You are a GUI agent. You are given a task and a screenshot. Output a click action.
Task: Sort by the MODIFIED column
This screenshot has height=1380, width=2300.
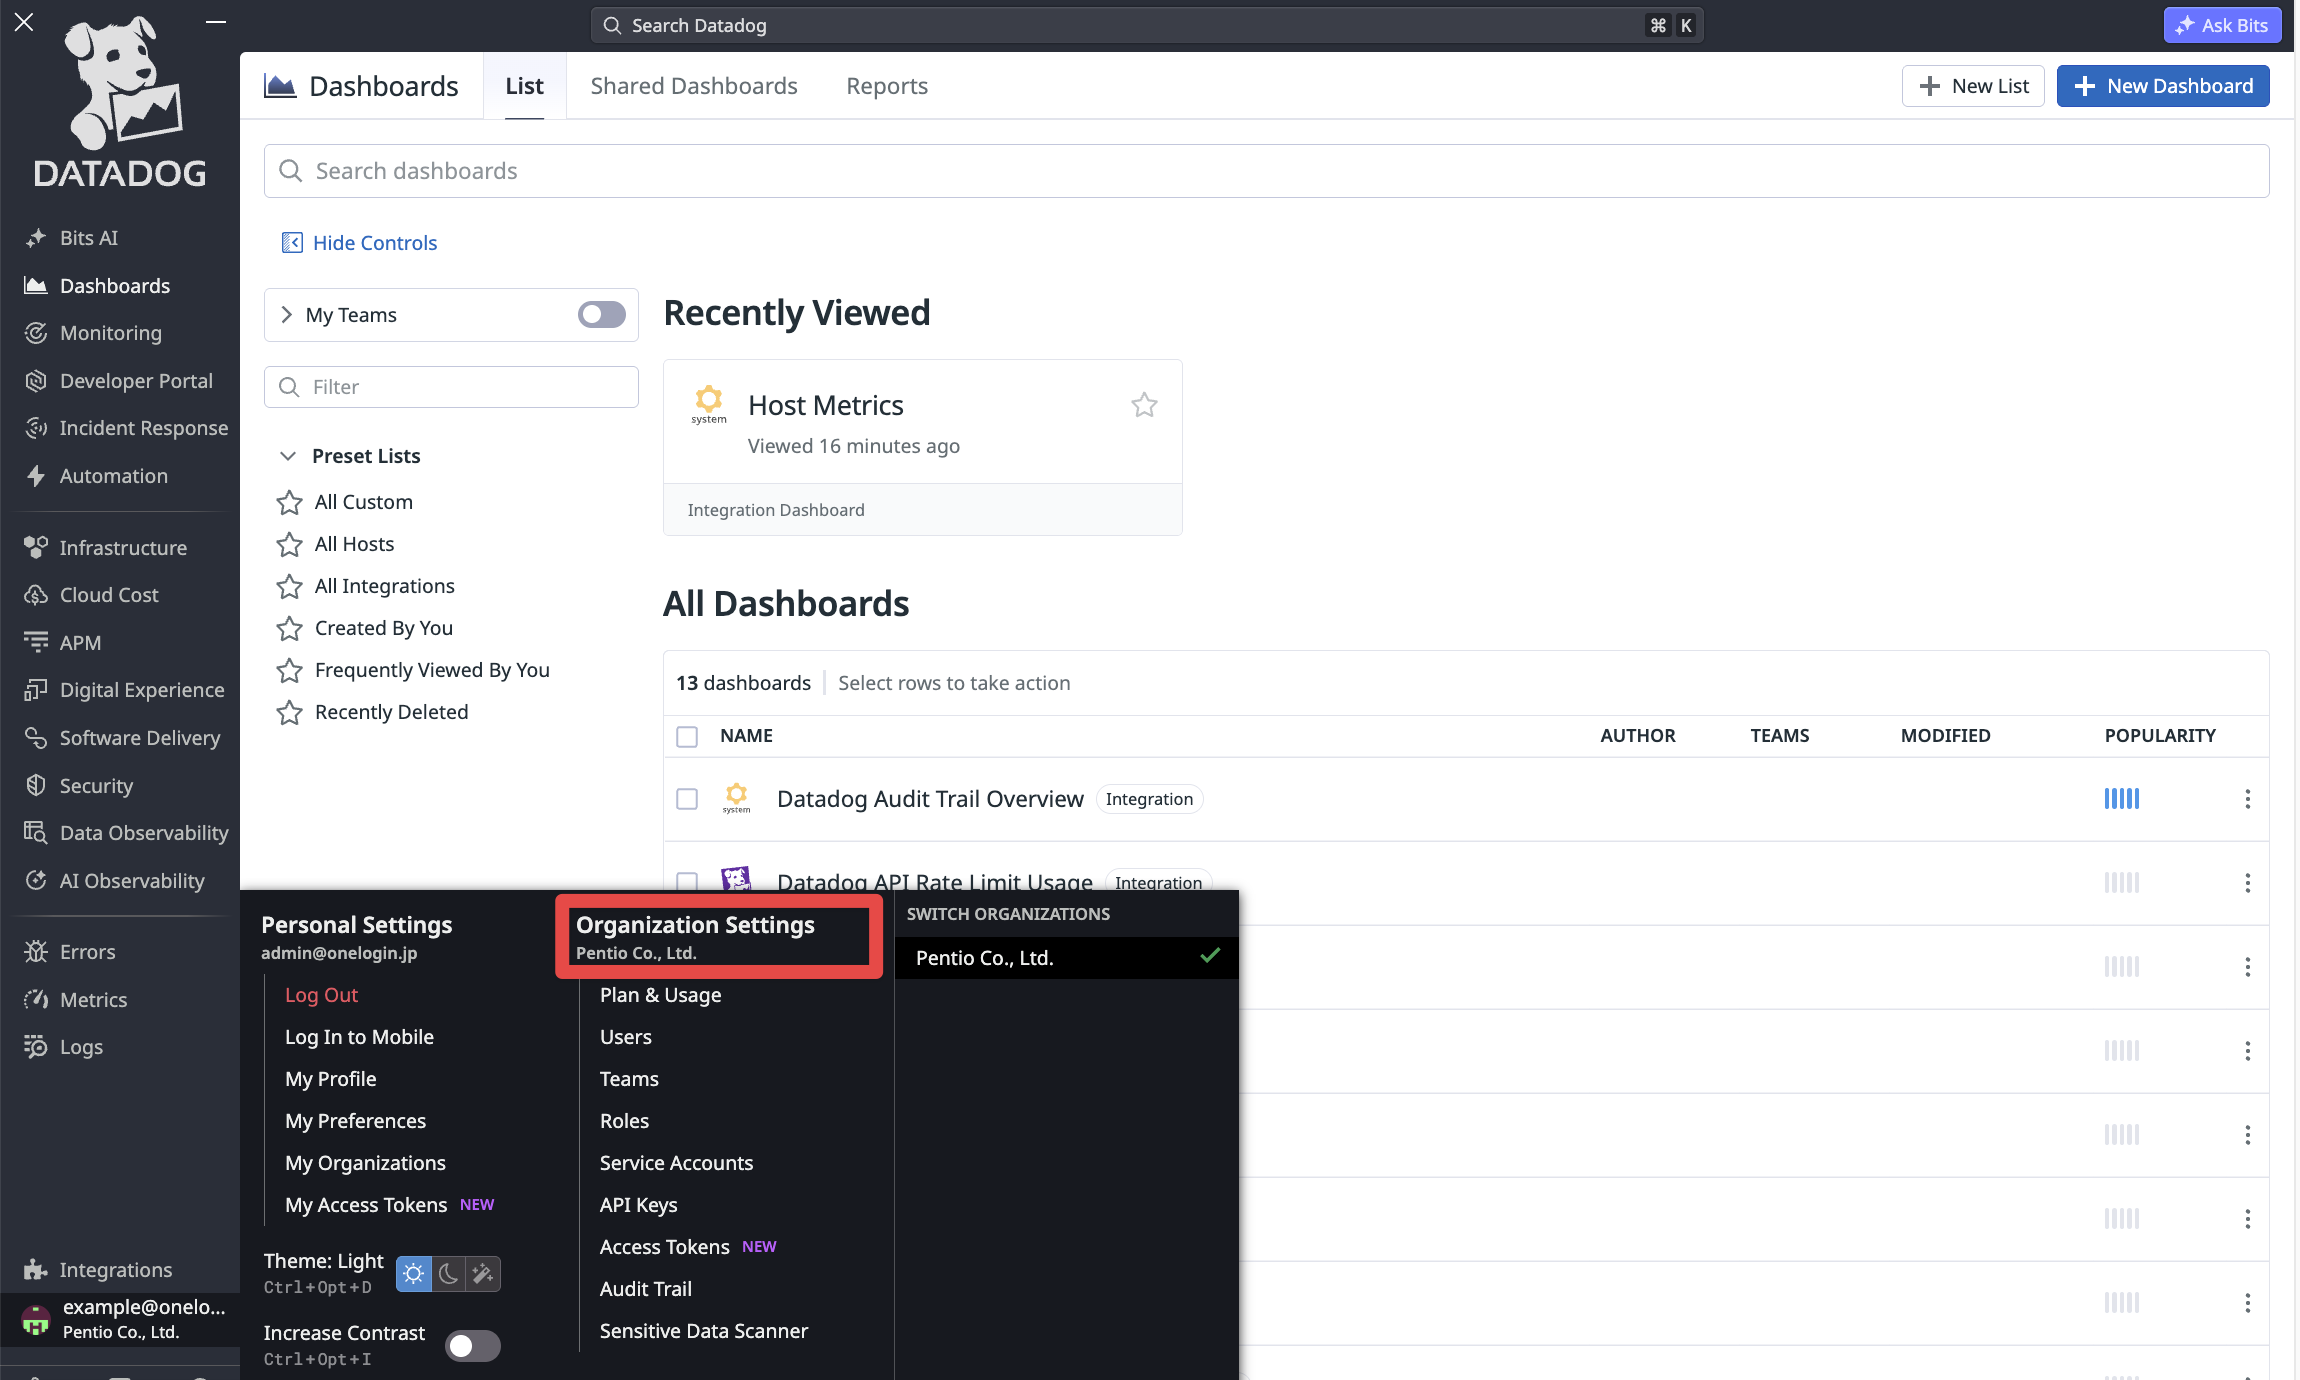pyautogui.click(x=1945, y=736)
